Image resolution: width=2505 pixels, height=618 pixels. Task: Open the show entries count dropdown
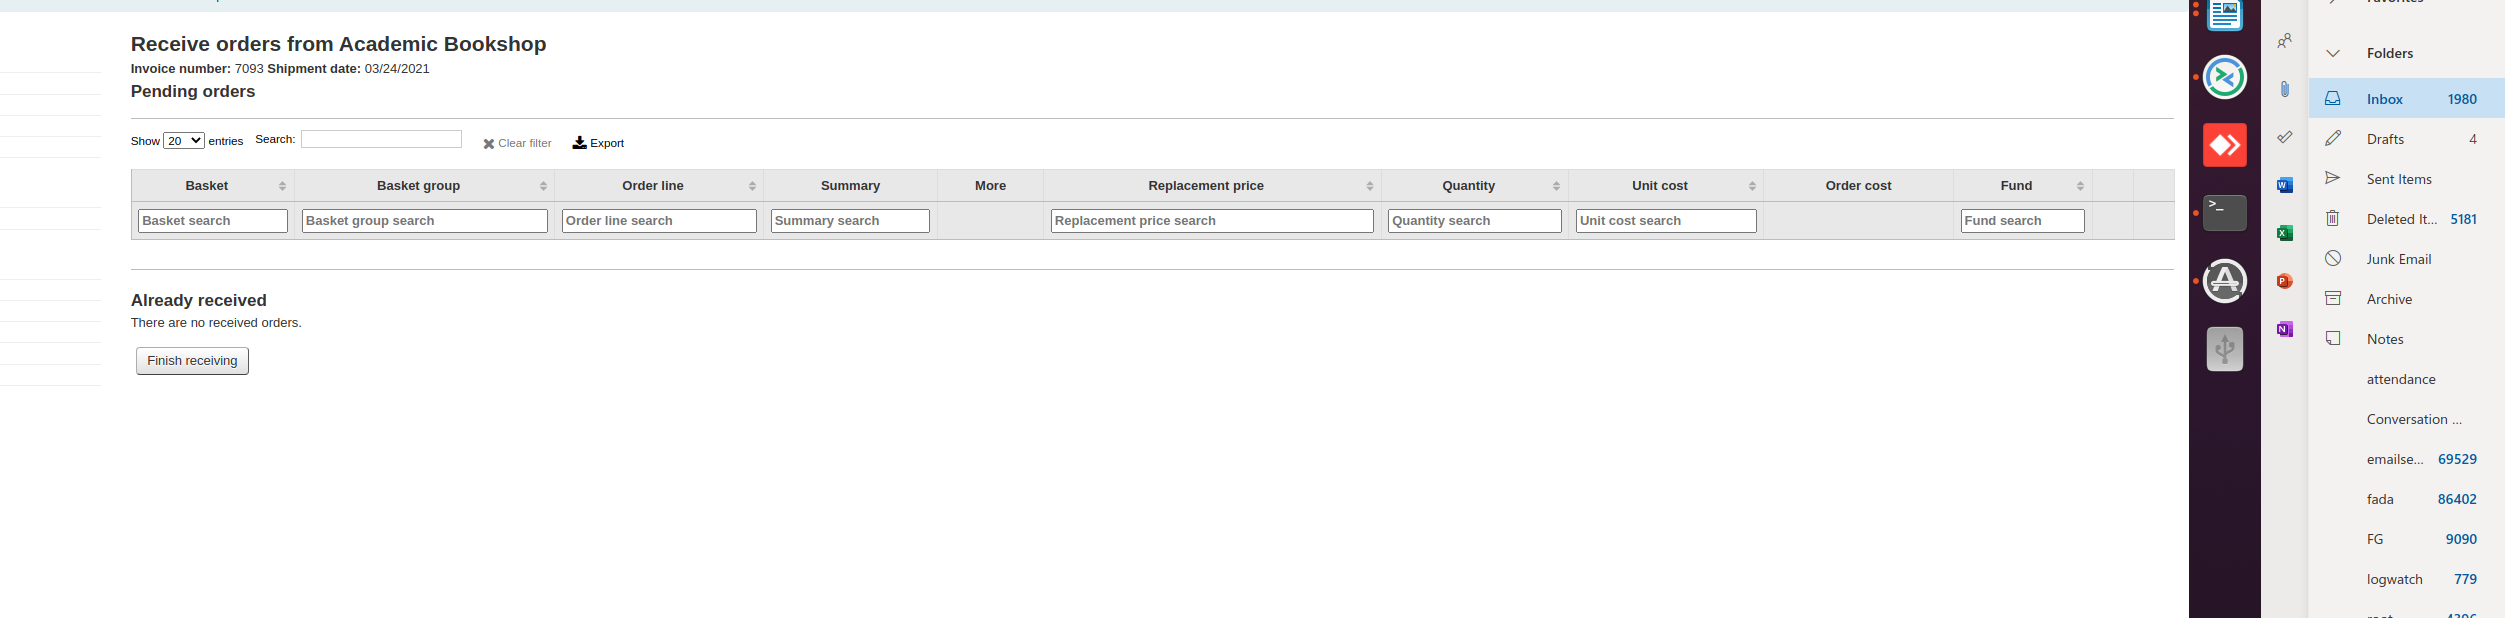(184, 141)
